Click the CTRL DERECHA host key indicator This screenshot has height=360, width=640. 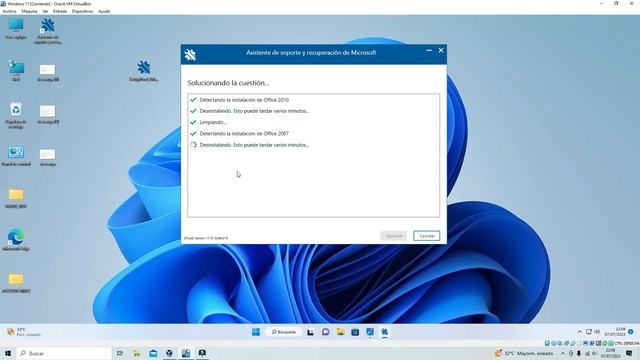(x=627, y=343)
